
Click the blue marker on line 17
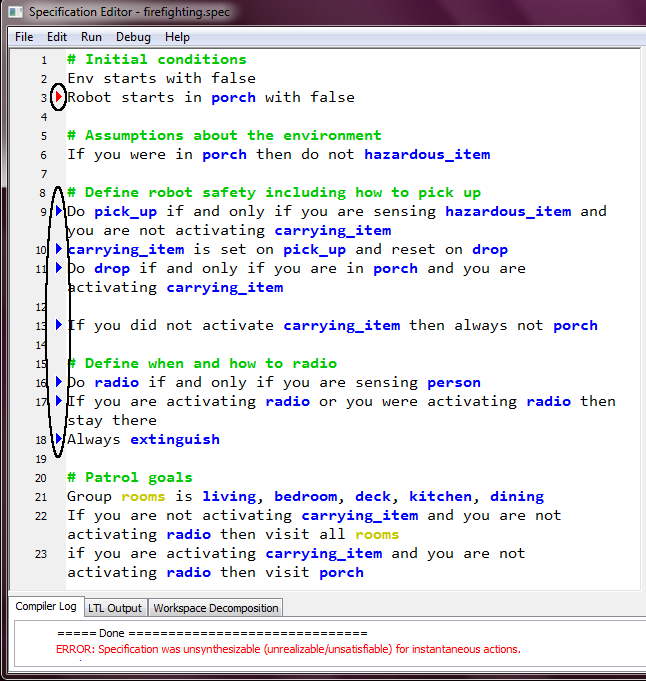(59, 401)
